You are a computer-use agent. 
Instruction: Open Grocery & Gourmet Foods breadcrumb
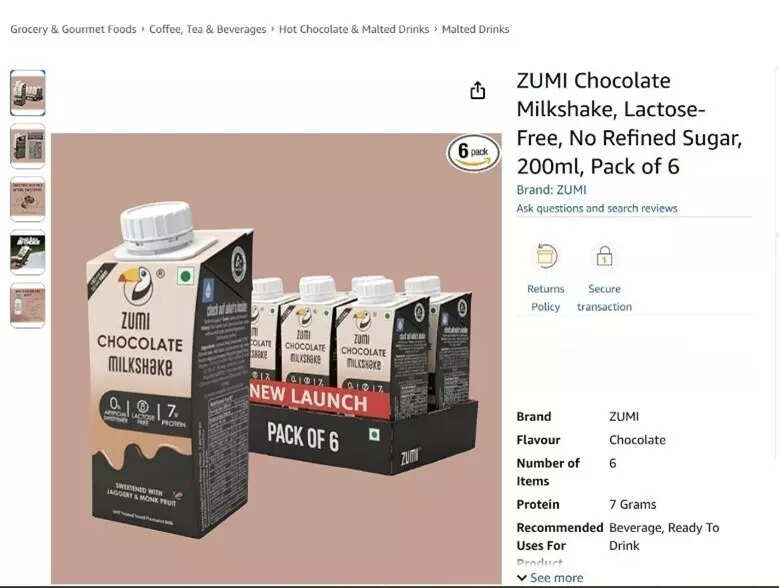pyautogui.click(x=73, y=29)
